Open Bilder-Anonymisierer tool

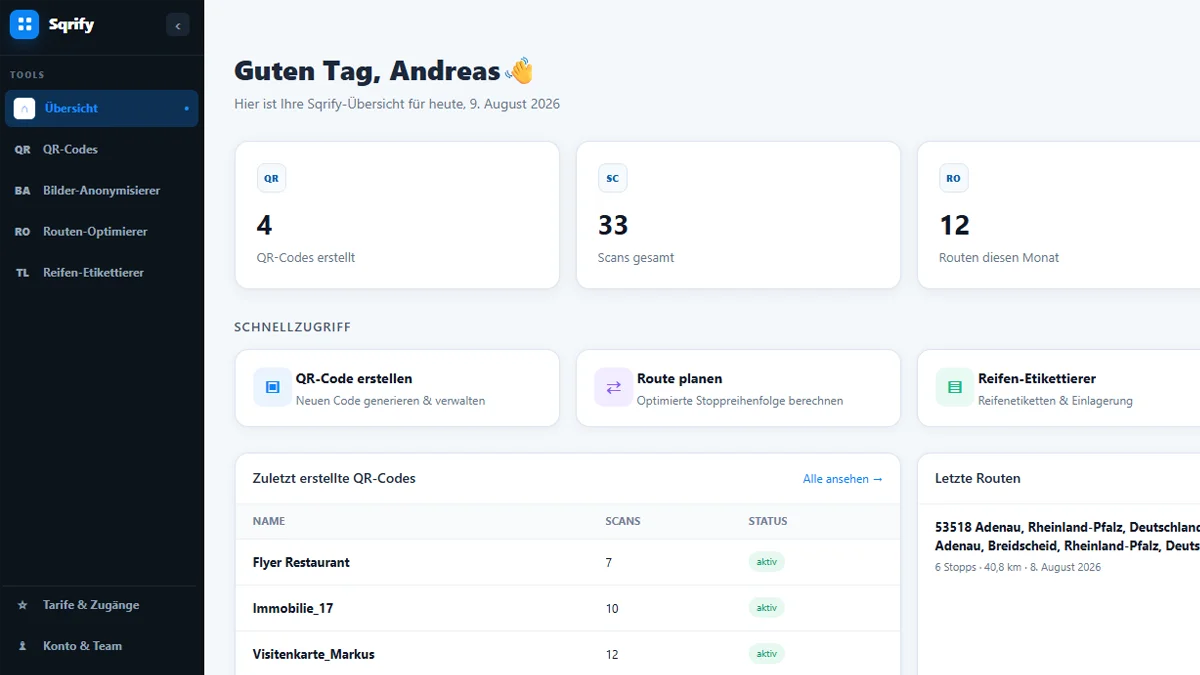101,190
